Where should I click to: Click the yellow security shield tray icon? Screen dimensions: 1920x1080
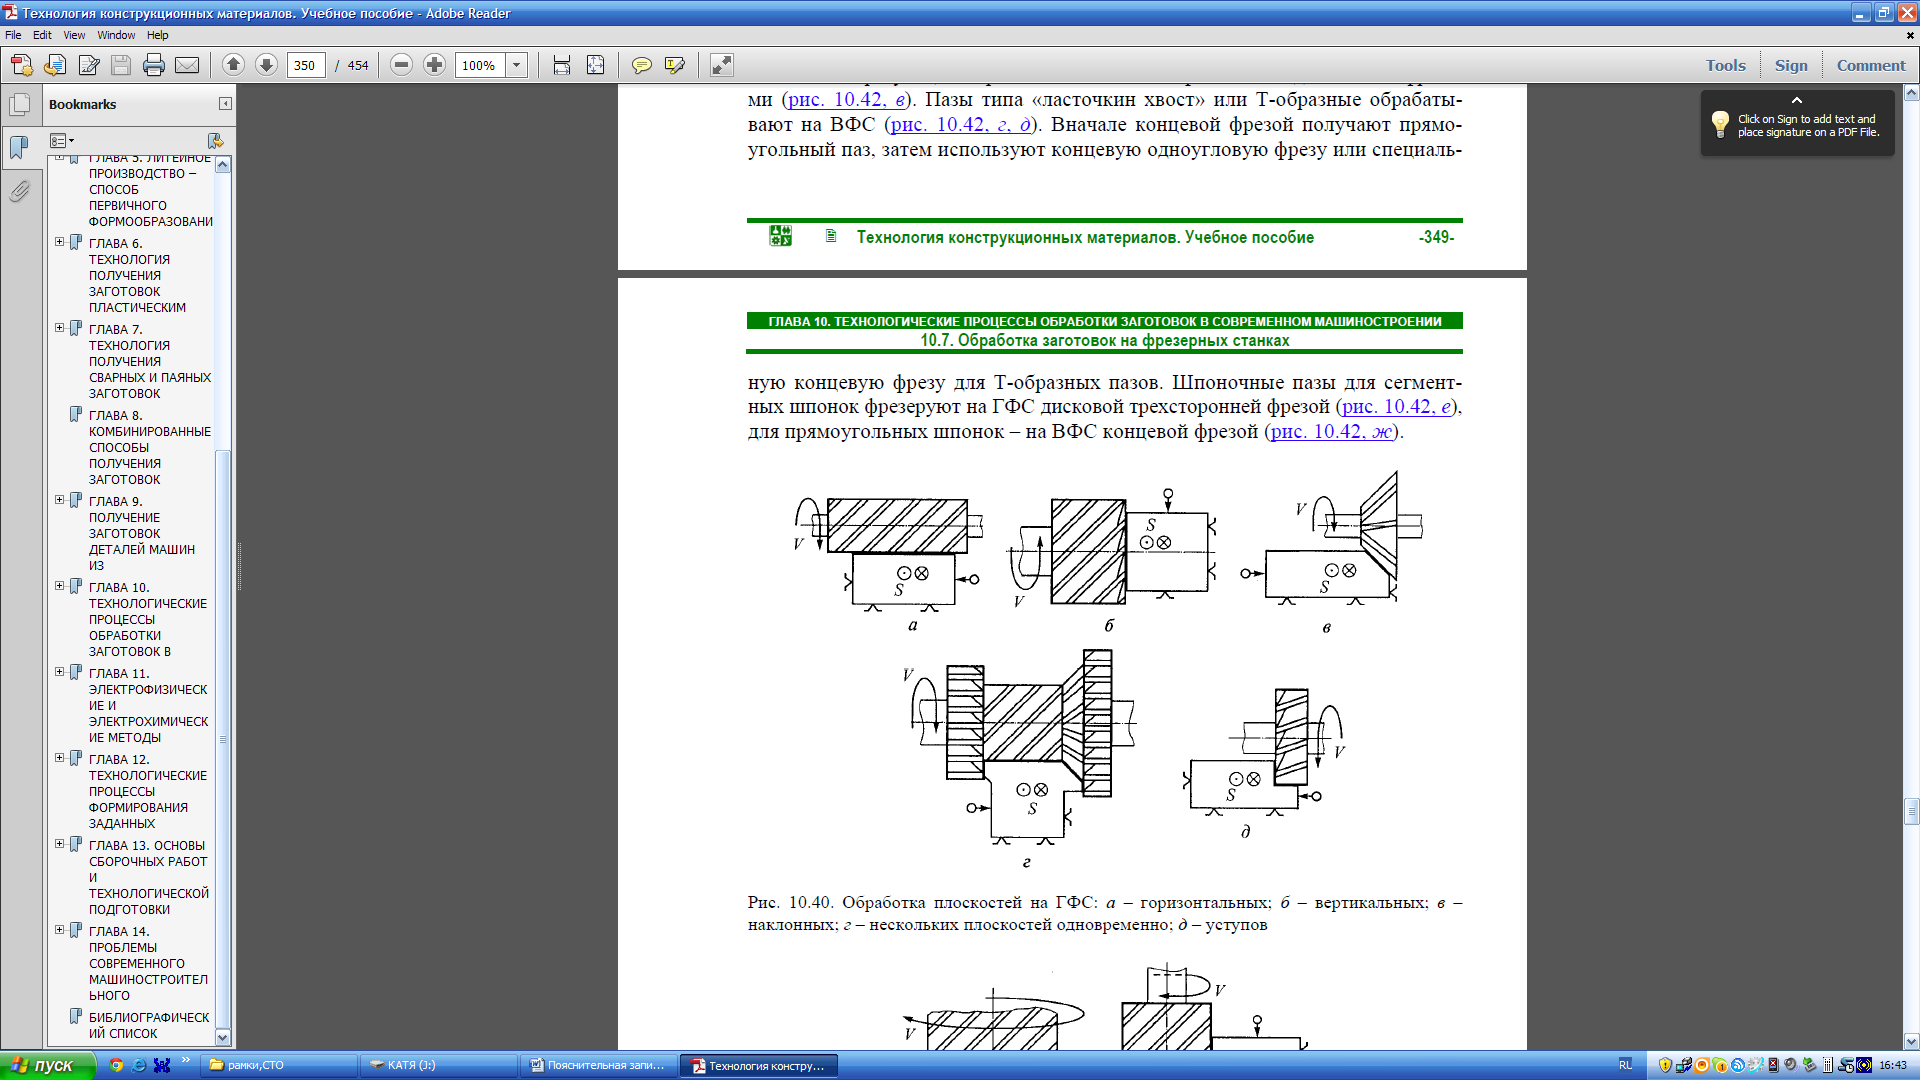tap(1665, 1066)
